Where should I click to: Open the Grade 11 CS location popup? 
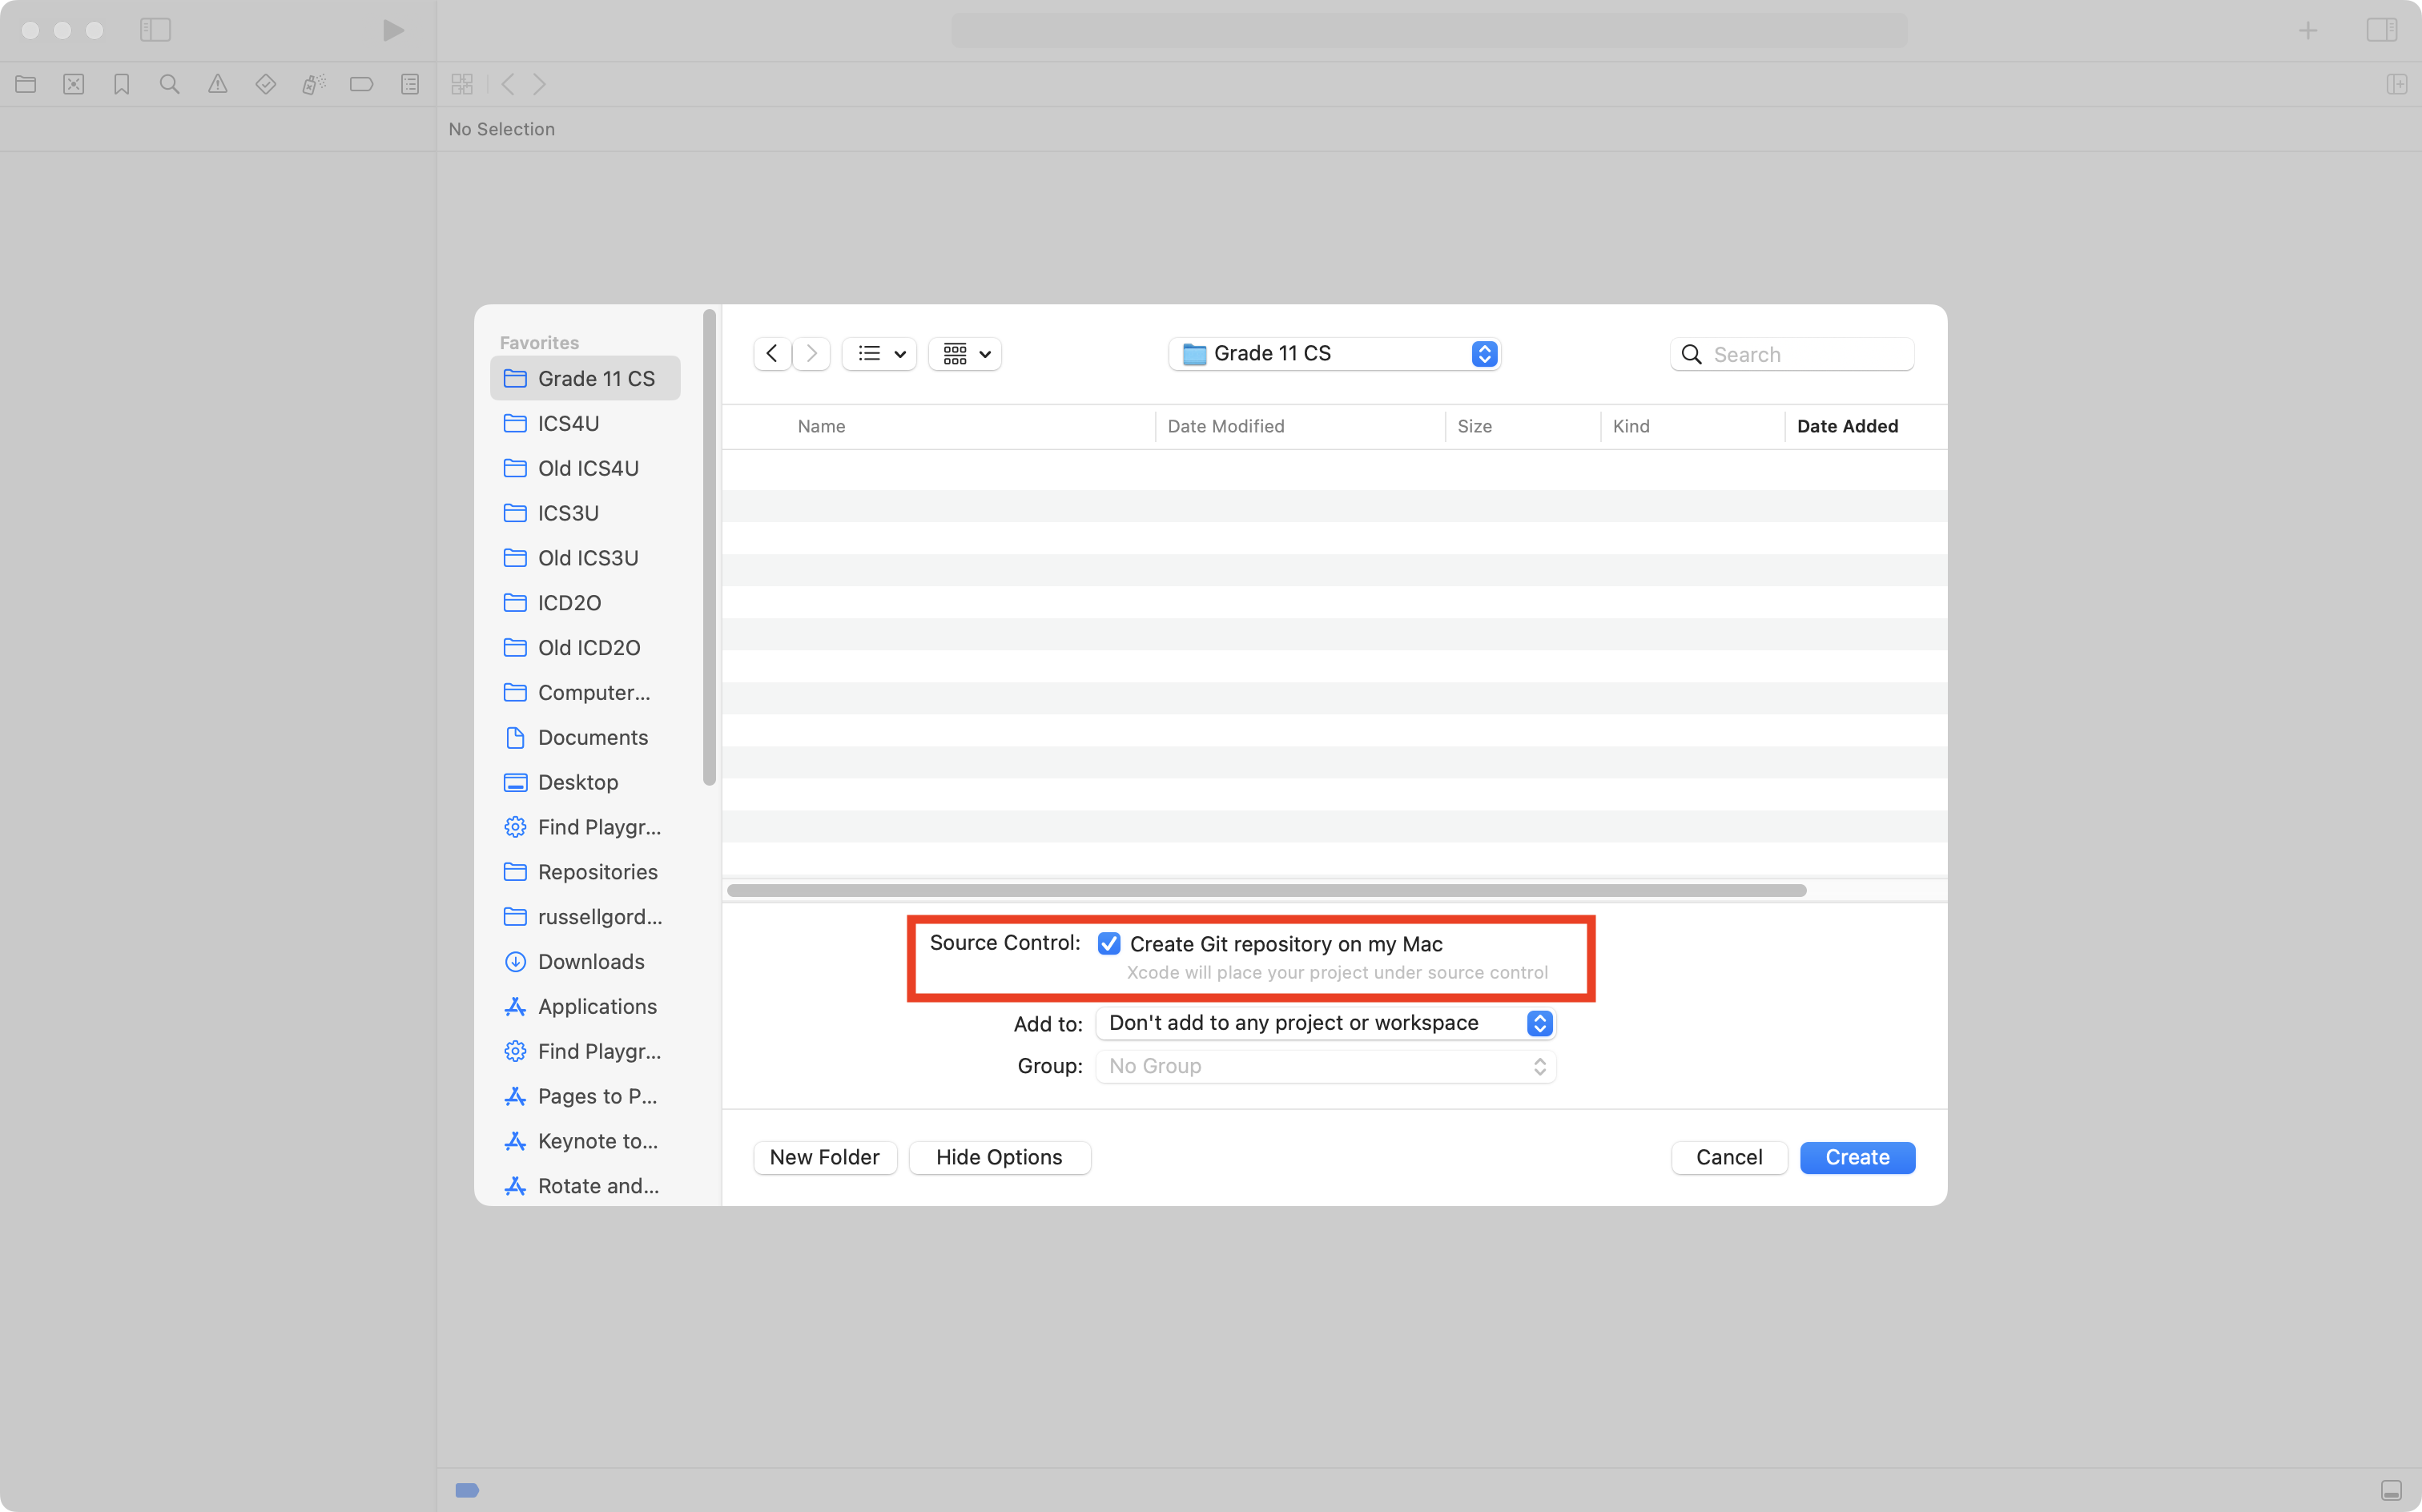click(x=1334, y=354)
